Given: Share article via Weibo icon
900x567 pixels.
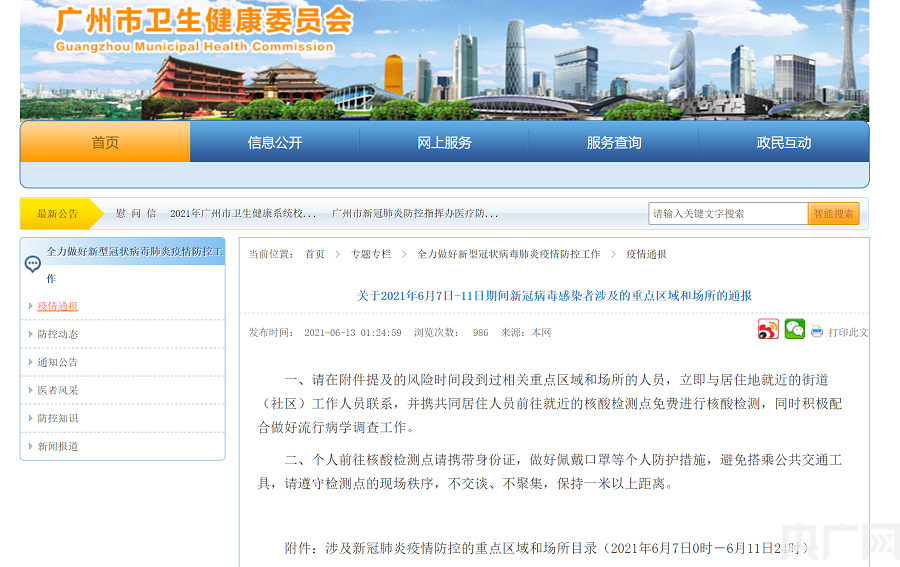Looking at the screenshot, I should [x=768, y=330].
